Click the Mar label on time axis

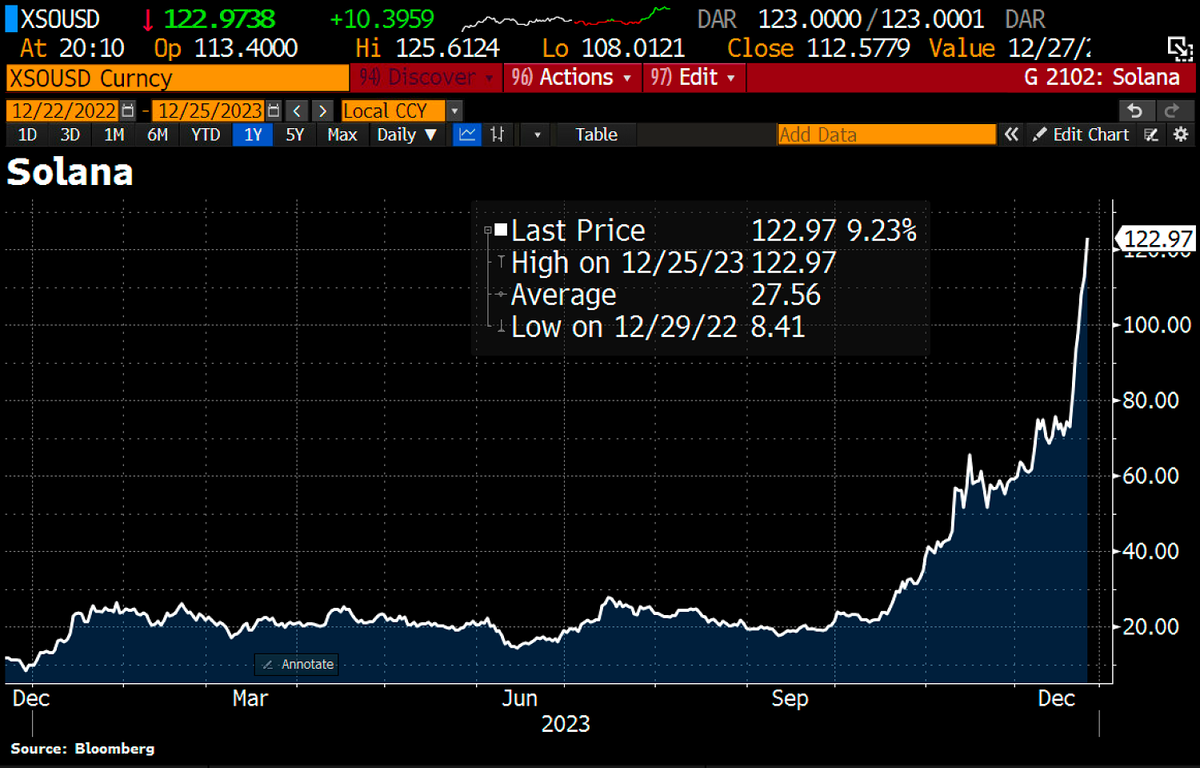pos(249,698)
